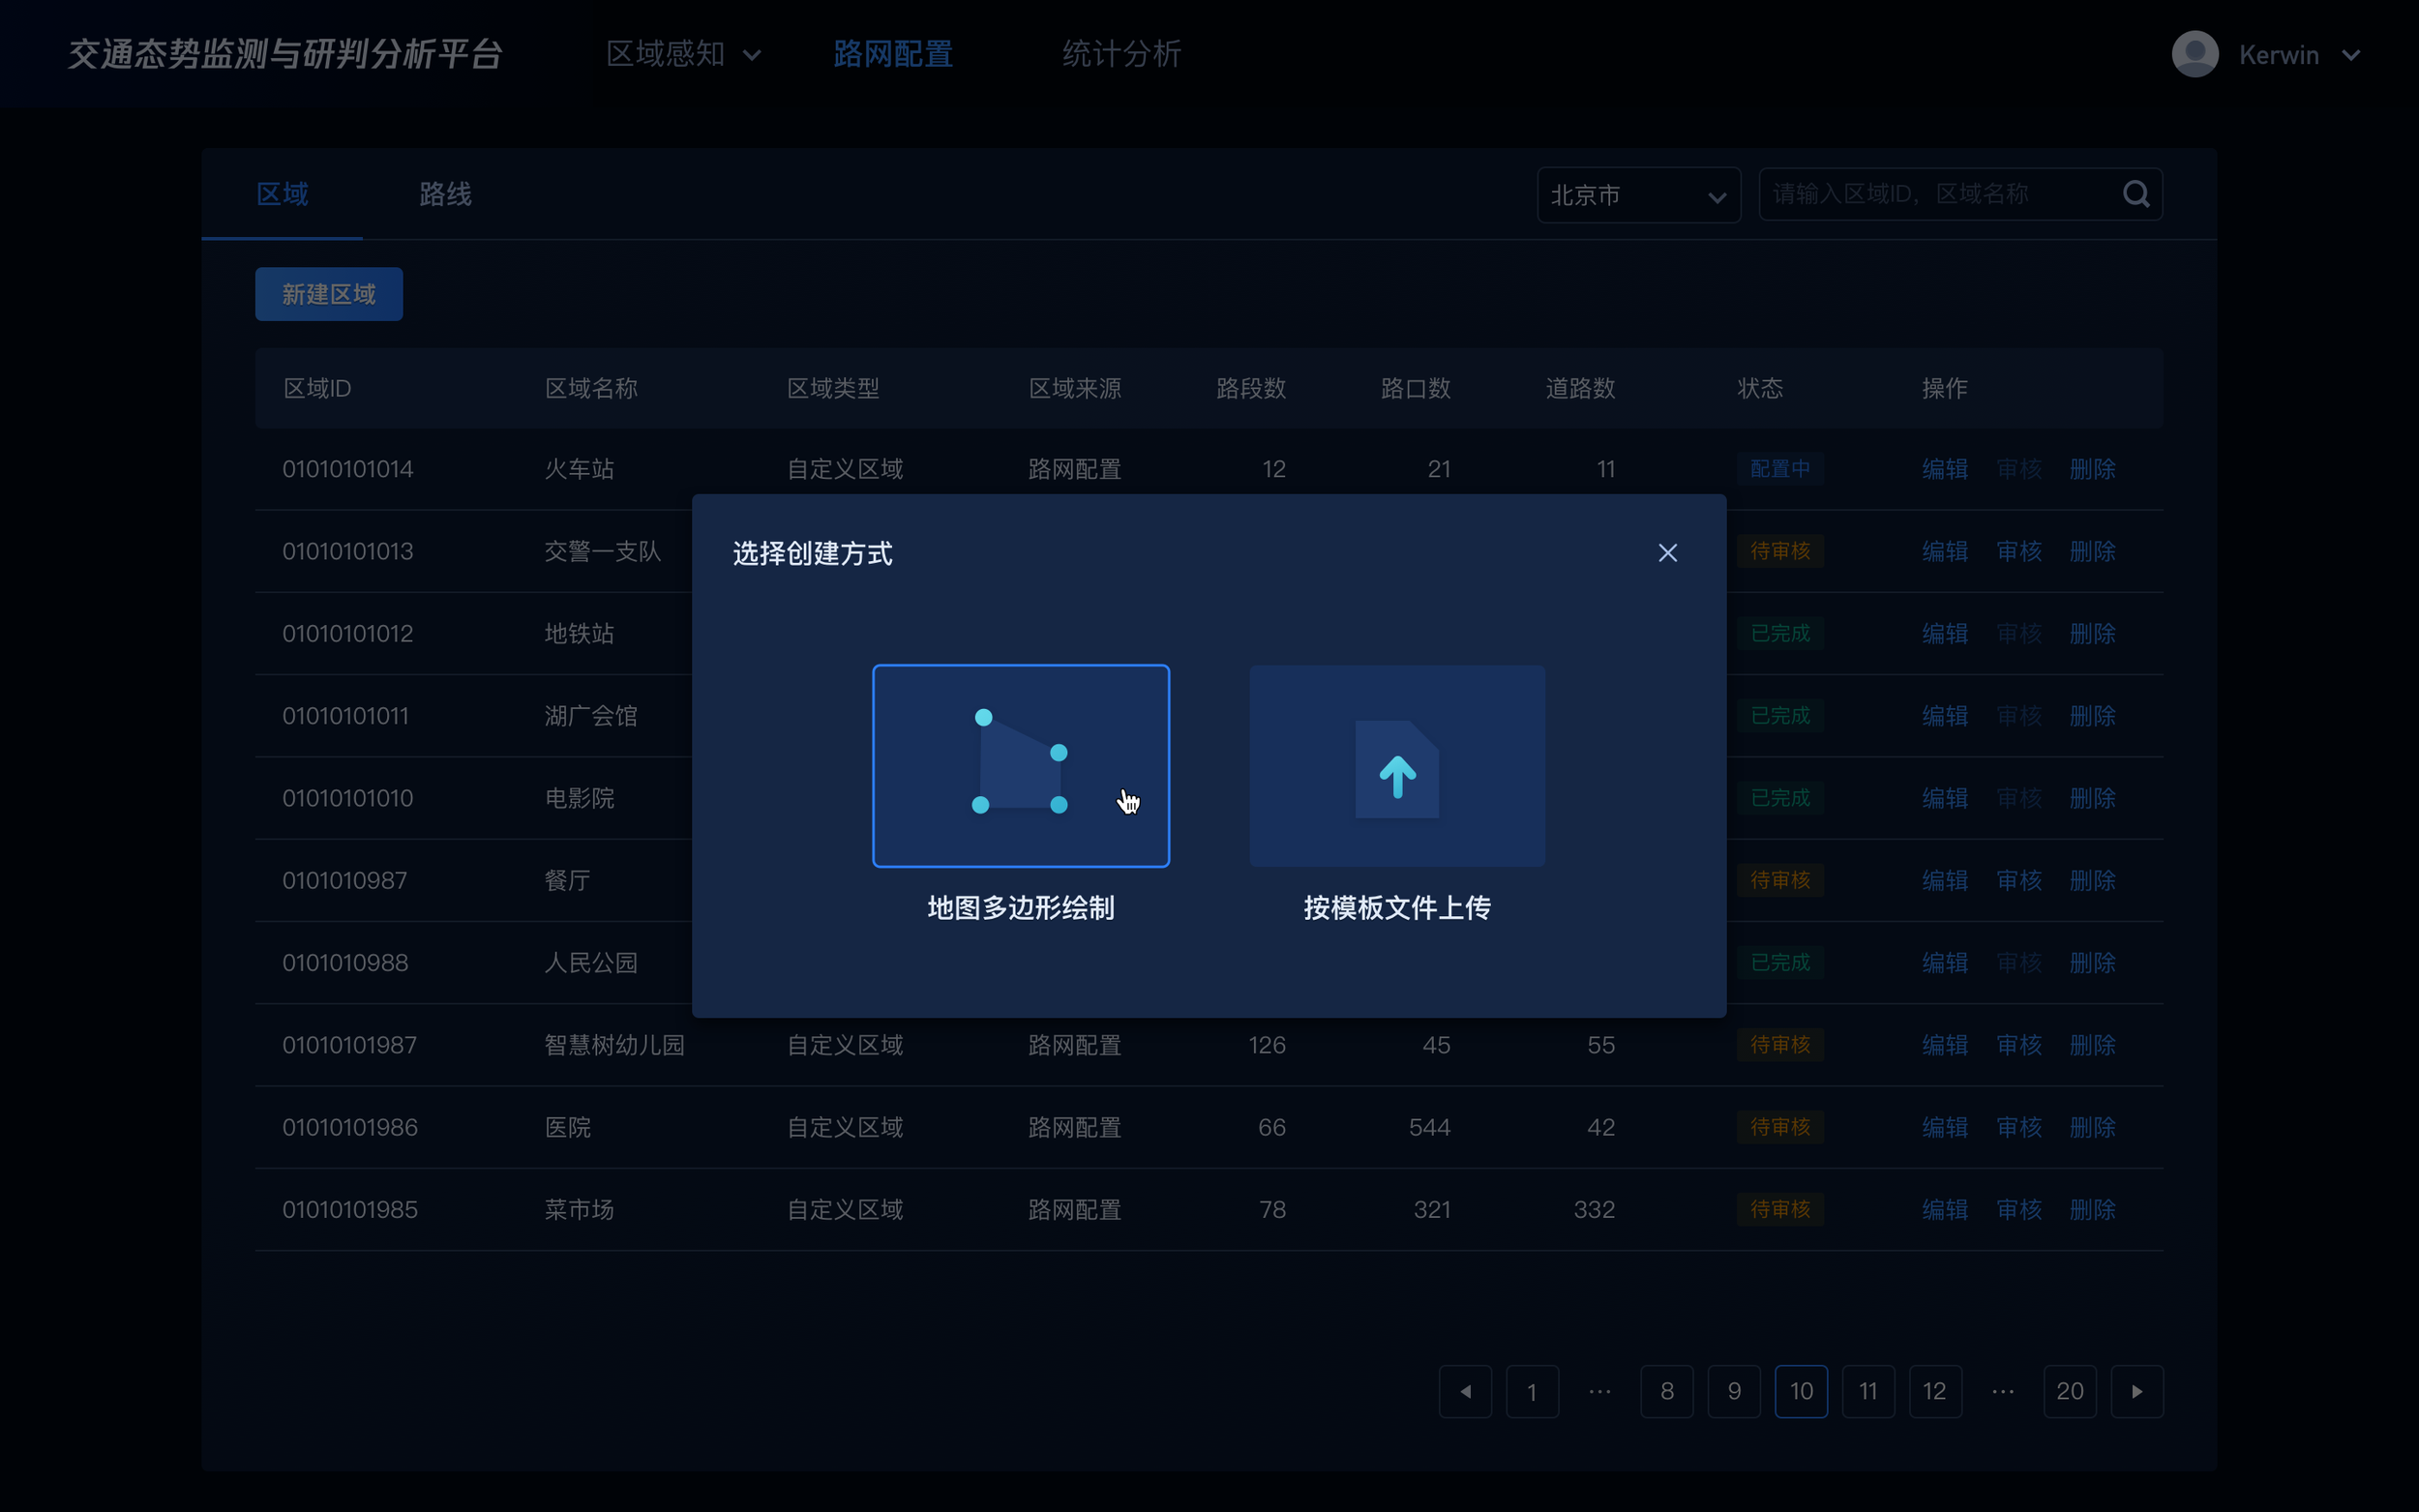The height and width of the screenshot is (1512, 2419).
Task: Click the search magnifier icon
Action: [x=2136, y=194]
